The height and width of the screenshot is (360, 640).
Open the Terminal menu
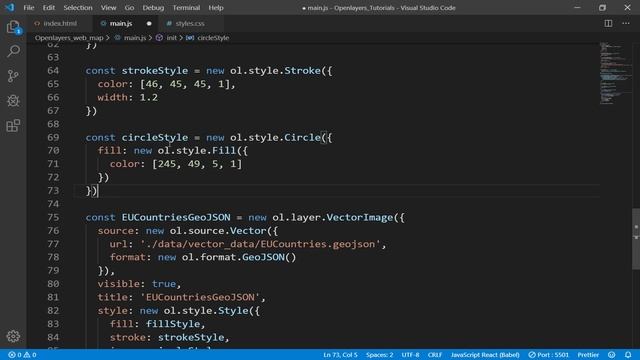186,8
